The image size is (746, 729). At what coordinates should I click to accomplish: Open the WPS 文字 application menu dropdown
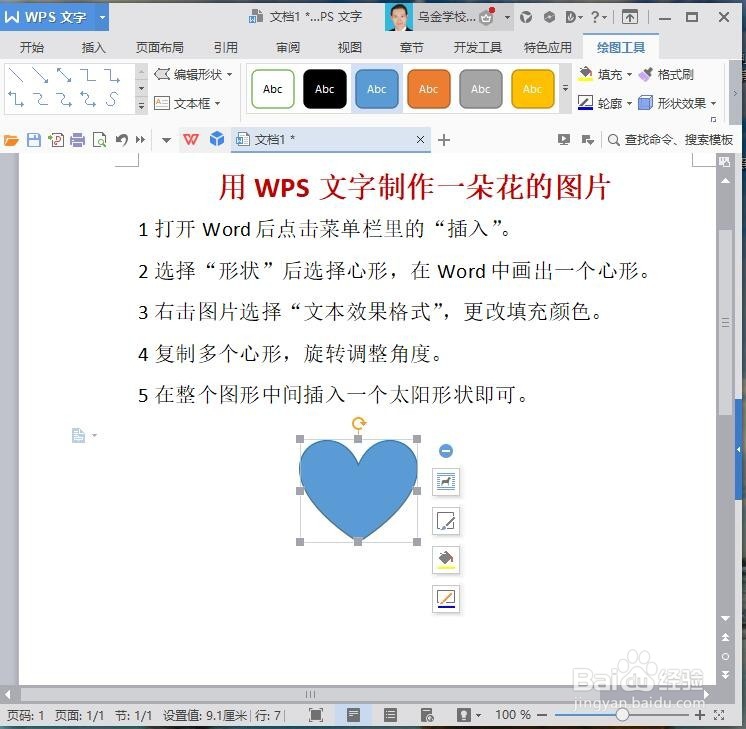coord(102,17)
